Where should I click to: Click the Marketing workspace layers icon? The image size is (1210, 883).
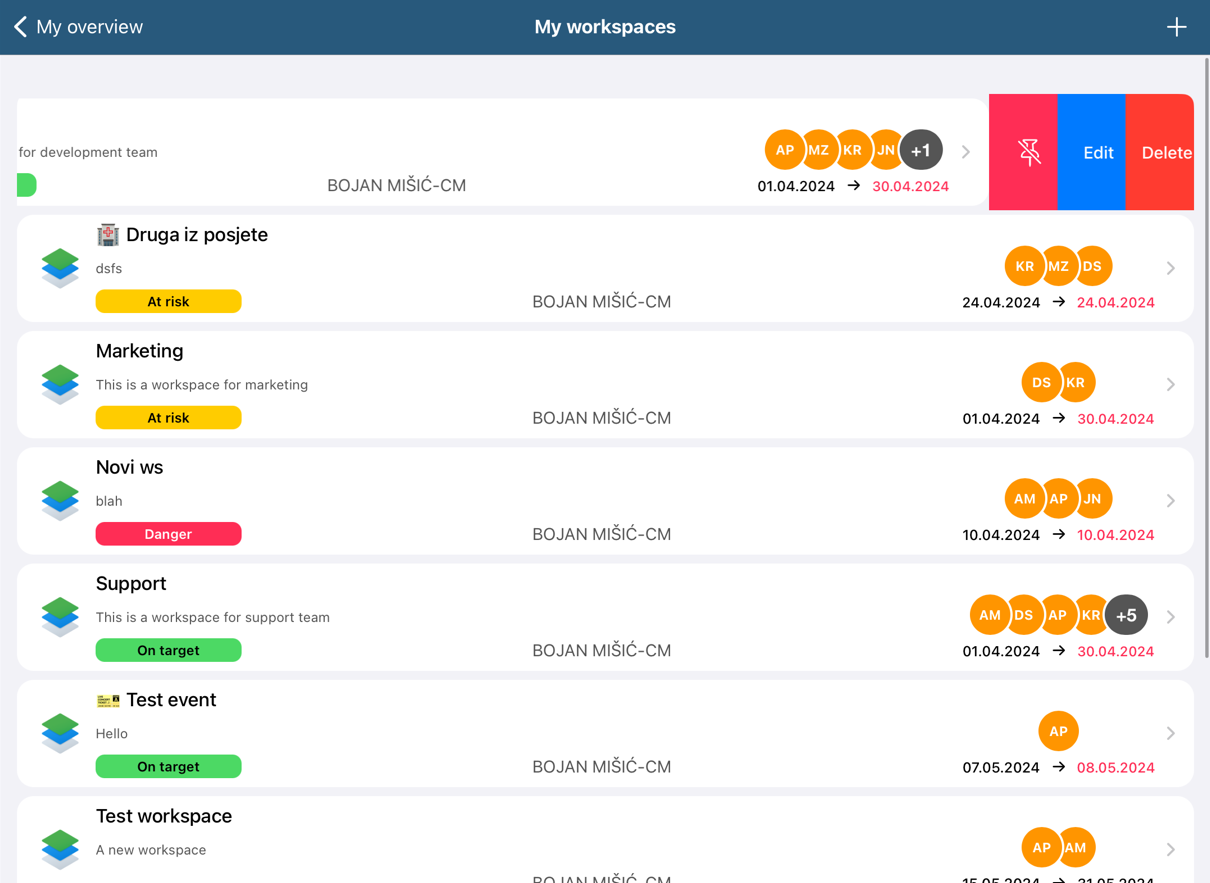coord(60,384)
